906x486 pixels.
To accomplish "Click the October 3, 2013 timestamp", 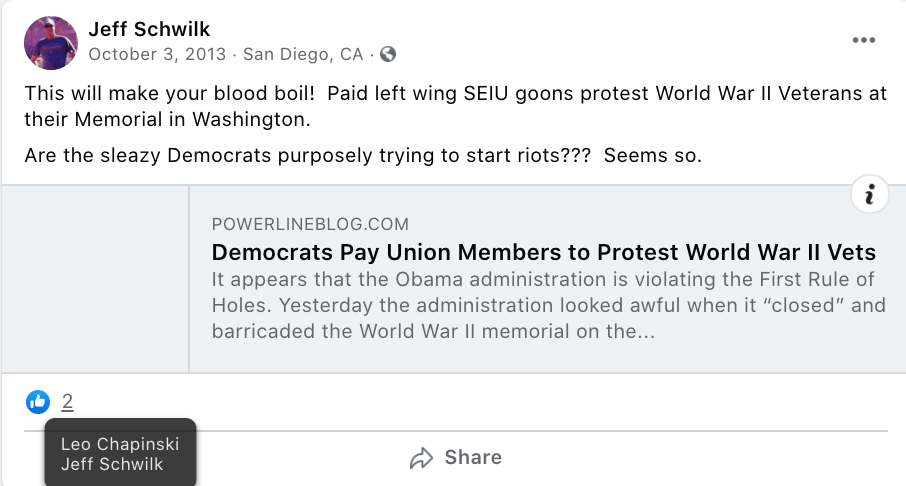I will click(159, 54).
